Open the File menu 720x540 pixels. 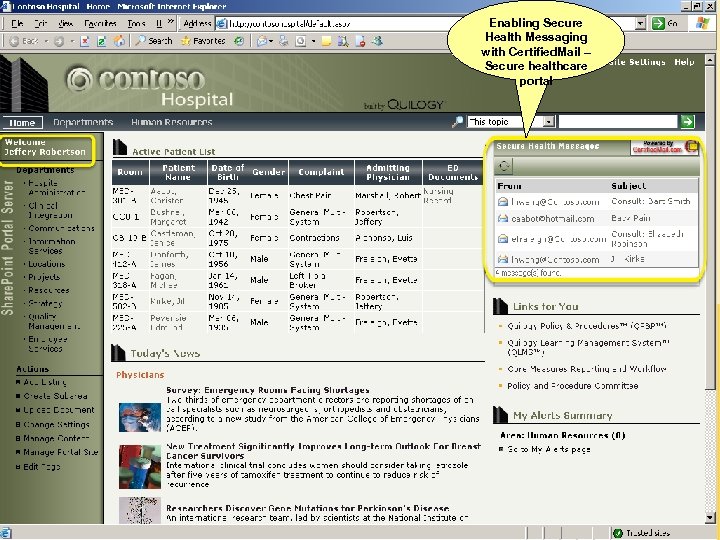(x=17, y=23)
